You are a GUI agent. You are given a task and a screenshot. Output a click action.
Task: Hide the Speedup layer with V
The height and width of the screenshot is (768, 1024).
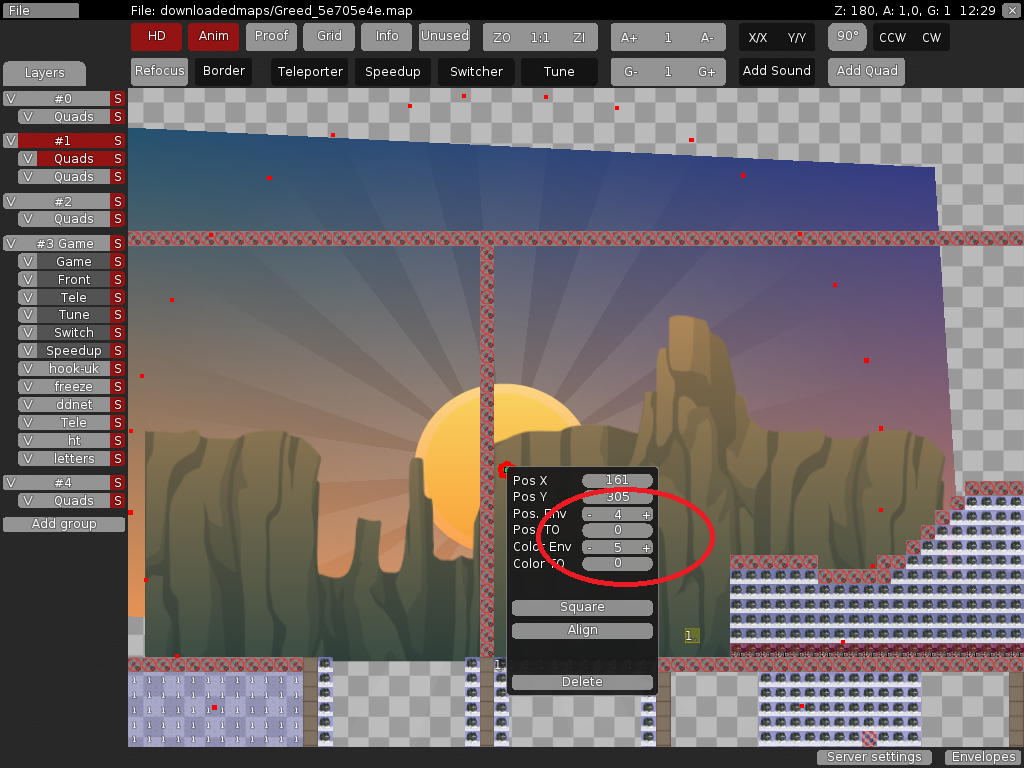coord(27,351)
